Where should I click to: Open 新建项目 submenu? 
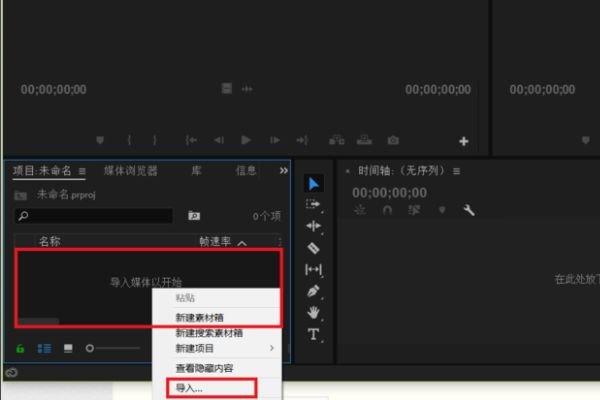217,348
